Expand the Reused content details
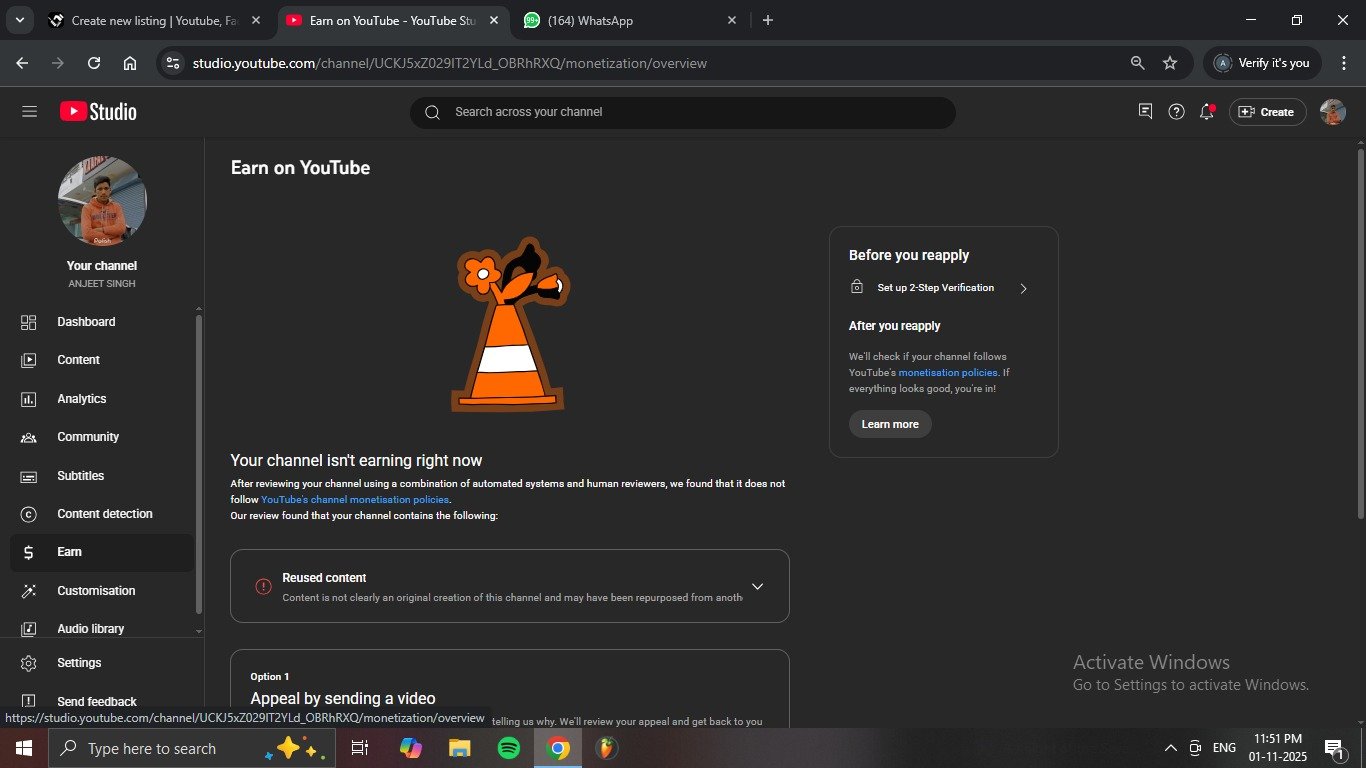The image size is (1366, 768). coord(757,587)
